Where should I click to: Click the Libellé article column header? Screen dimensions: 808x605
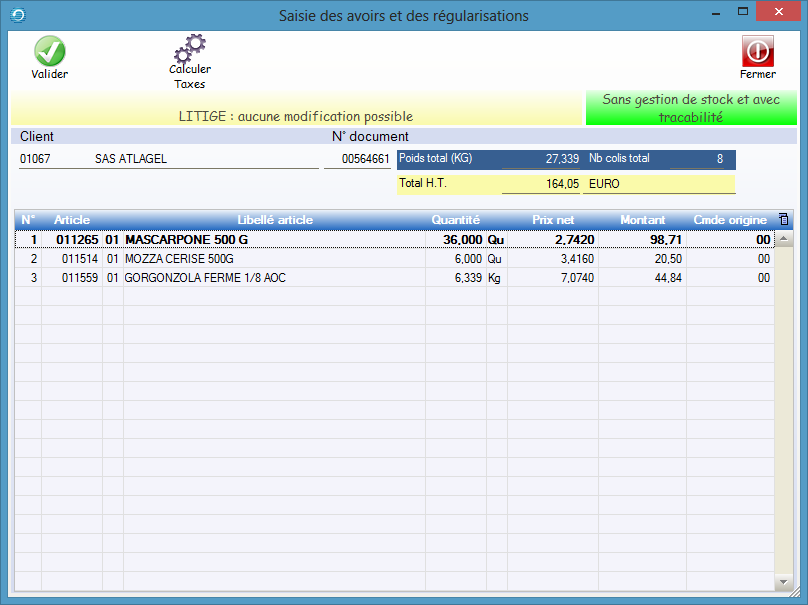275,220
